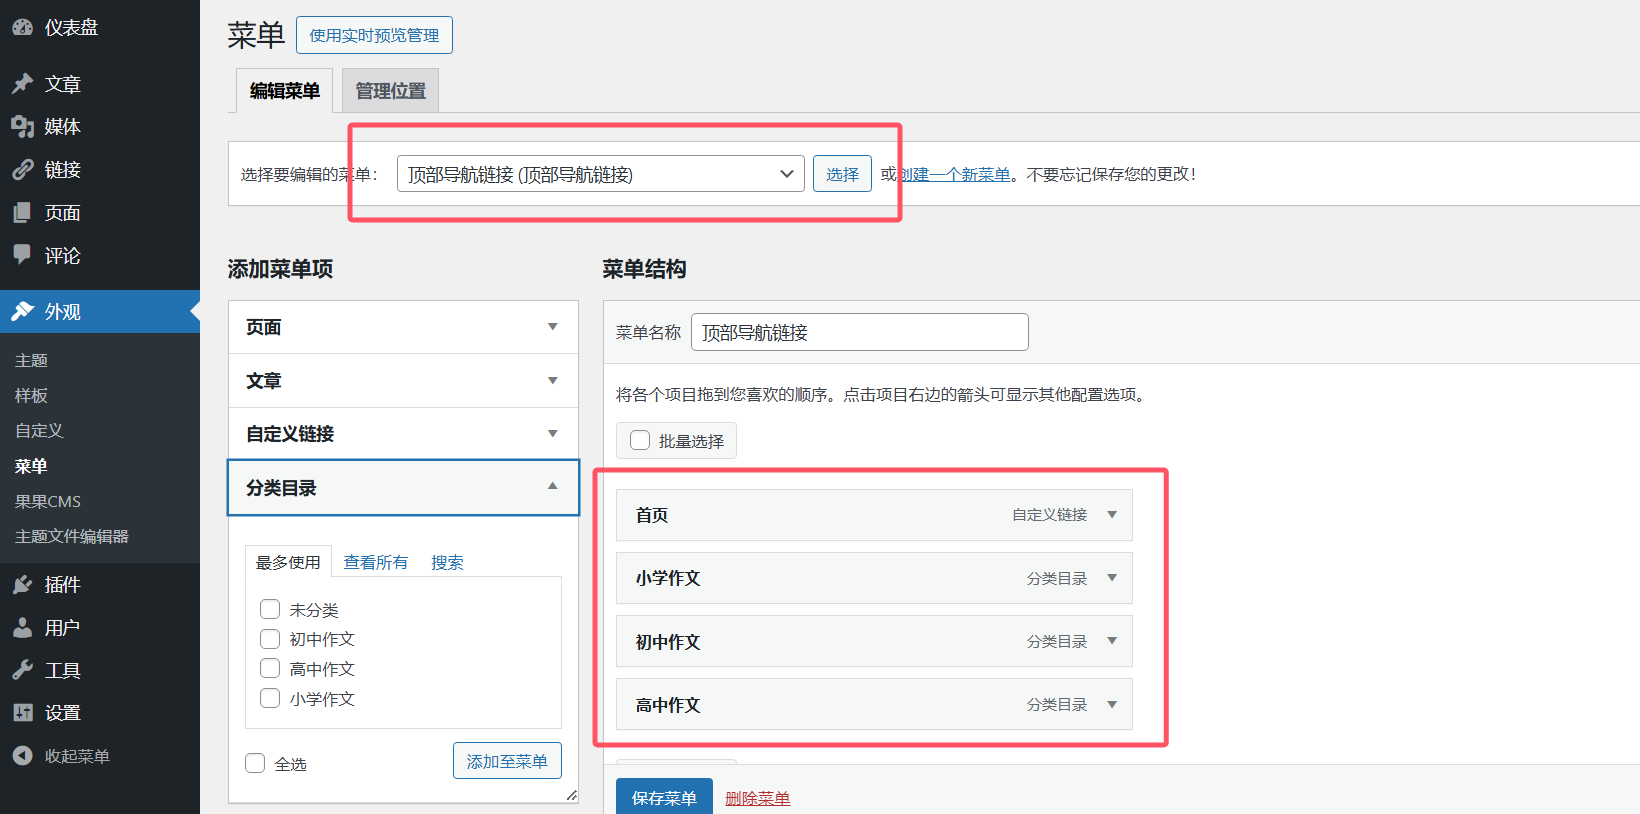Click the 选择 button beside menu dropdown
This screenshot has width=1640, height=814.
(x=842, y=174)
